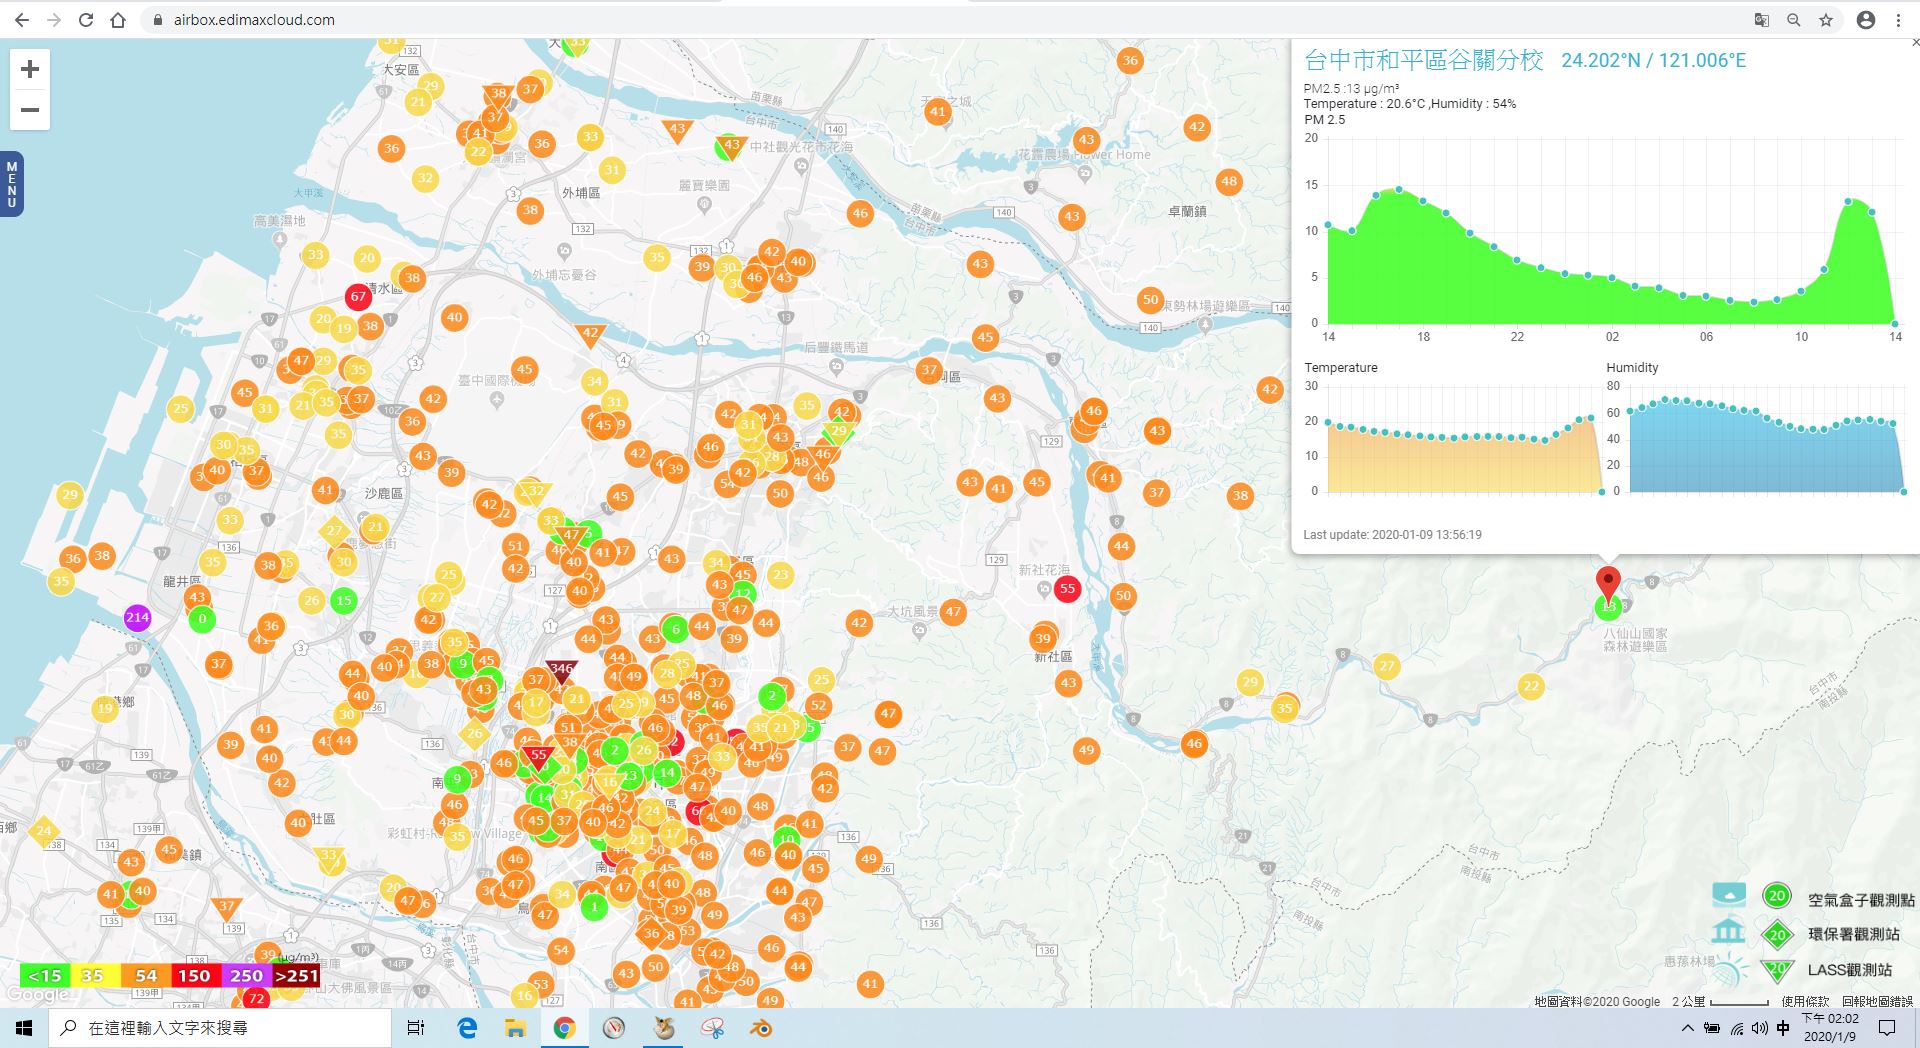Open the Chrome three-dot menu
This screenshot has width=1920, height=1048.
[1898, 20]
